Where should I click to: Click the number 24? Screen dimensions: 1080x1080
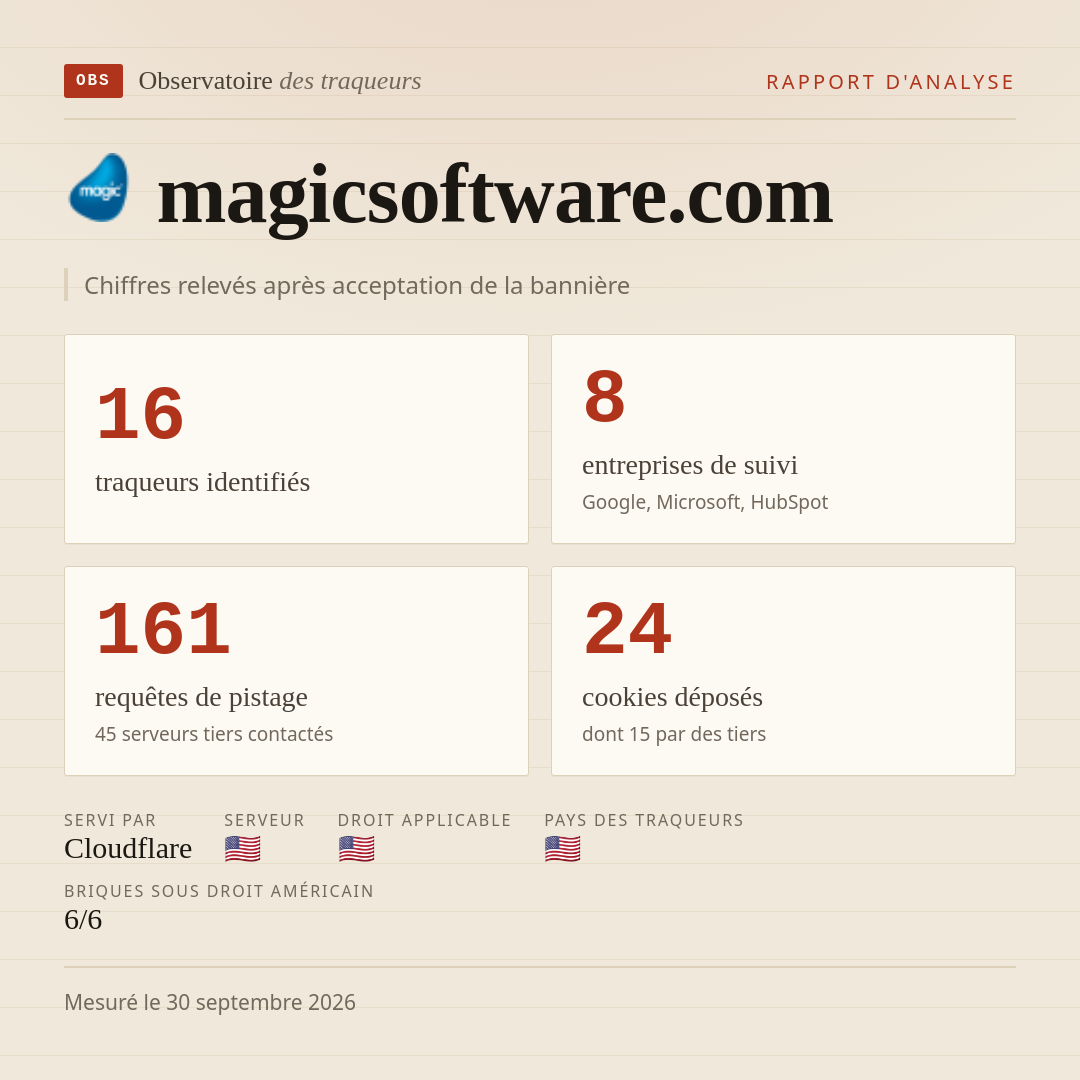627,629
